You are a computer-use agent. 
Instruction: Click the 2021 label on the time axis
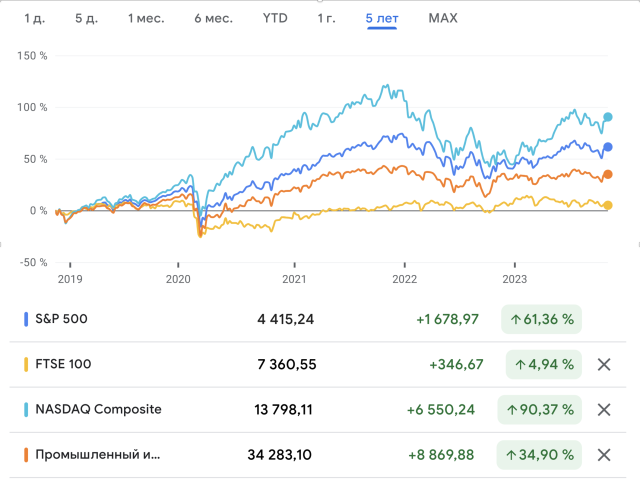[294, 280]
